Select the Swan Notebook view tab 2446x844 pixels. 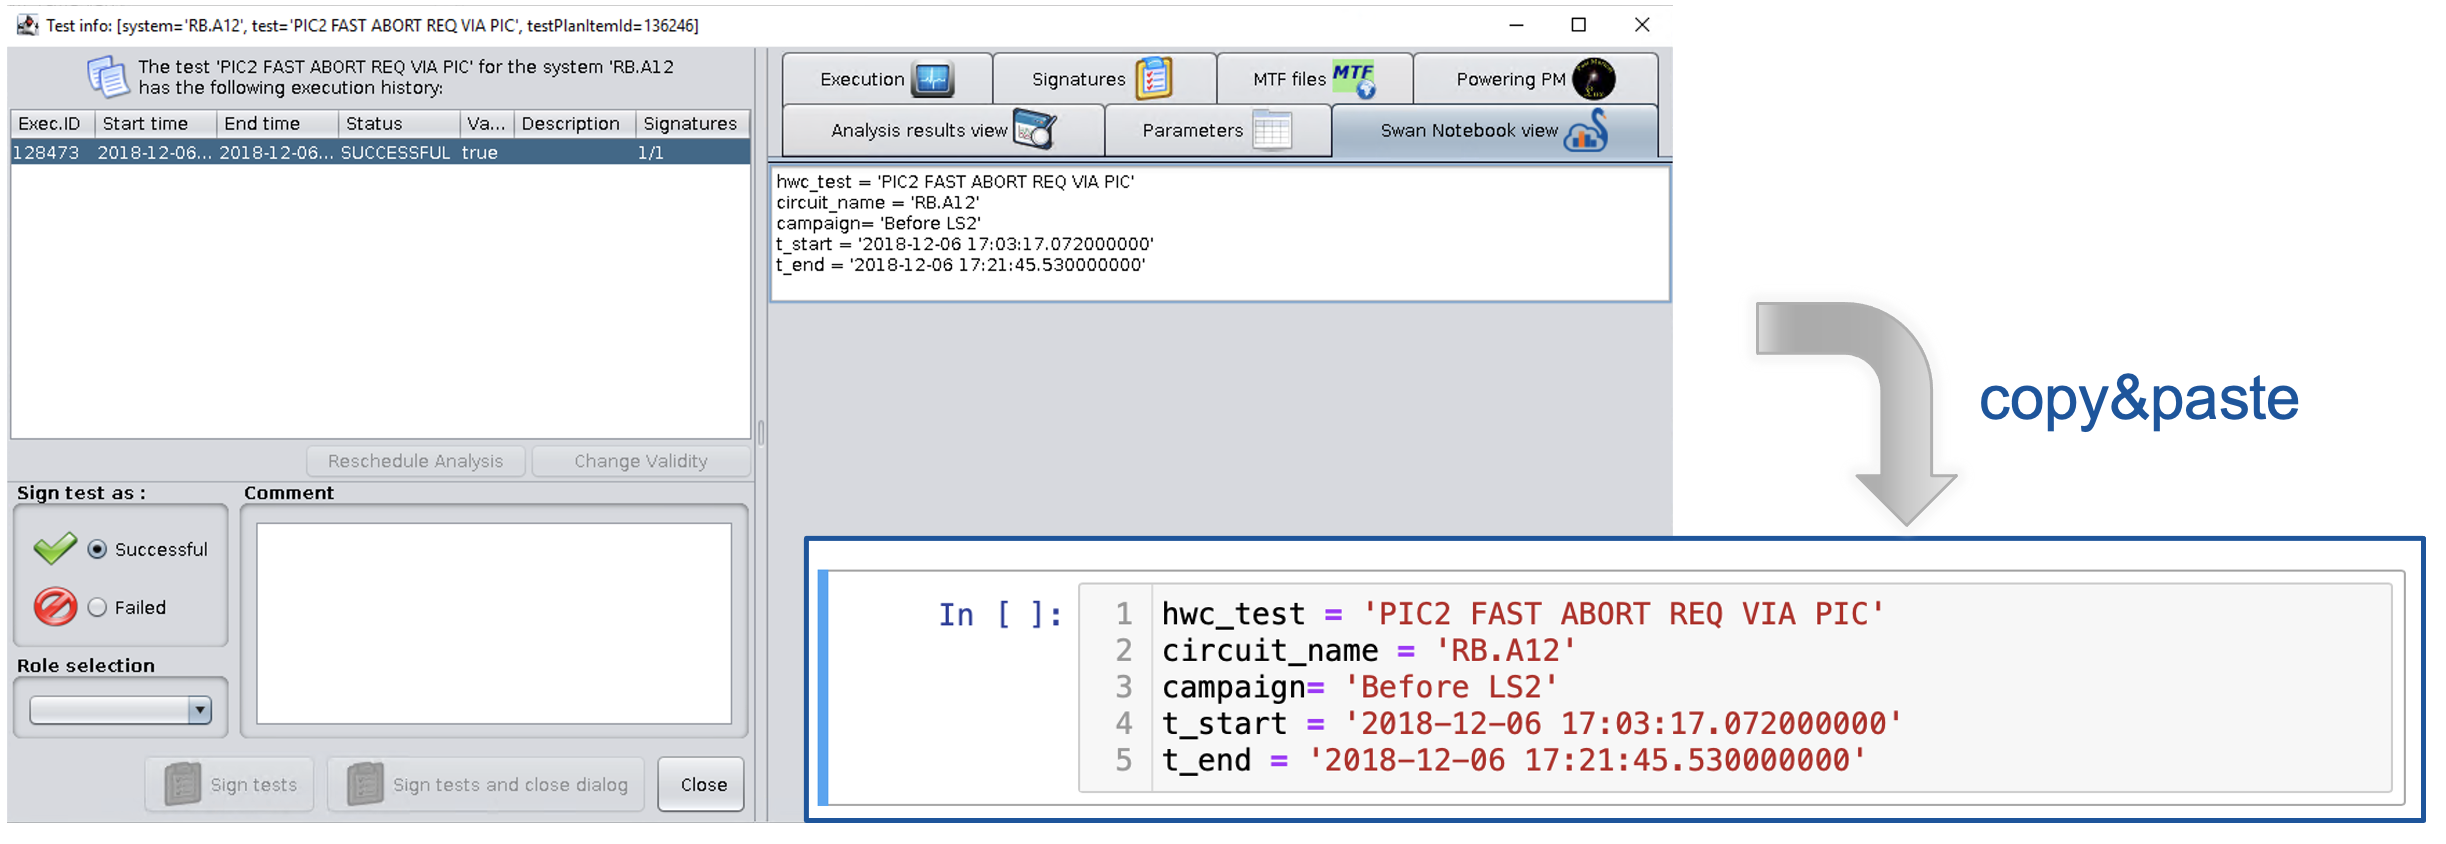click(x=1495, y=130)
